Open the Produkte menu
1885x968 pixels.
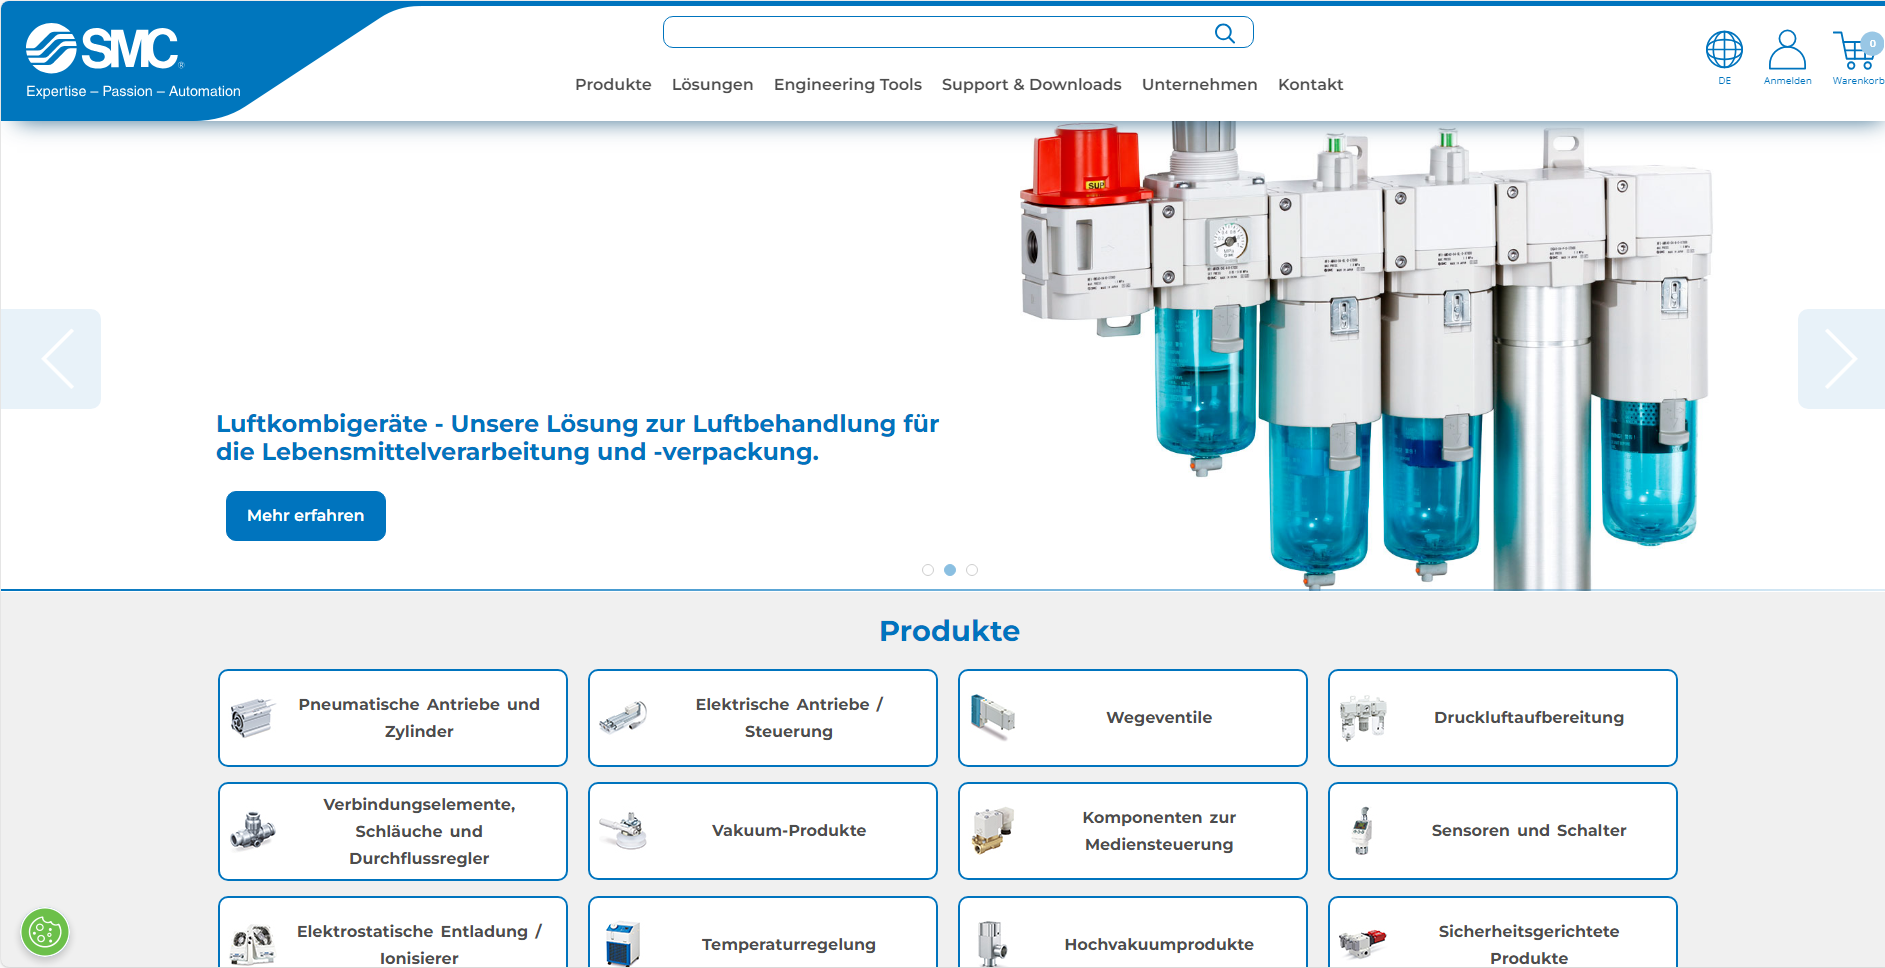point(613,85)
